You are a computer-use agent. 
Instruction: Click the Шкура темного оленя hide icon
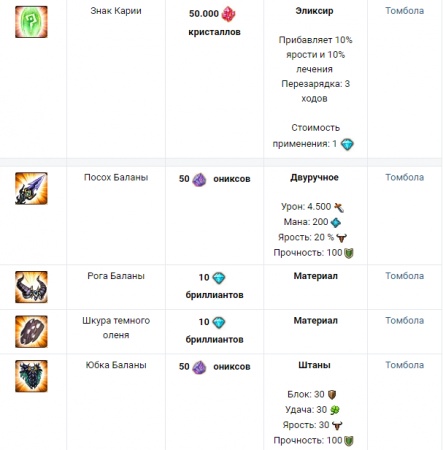[31, 332]
